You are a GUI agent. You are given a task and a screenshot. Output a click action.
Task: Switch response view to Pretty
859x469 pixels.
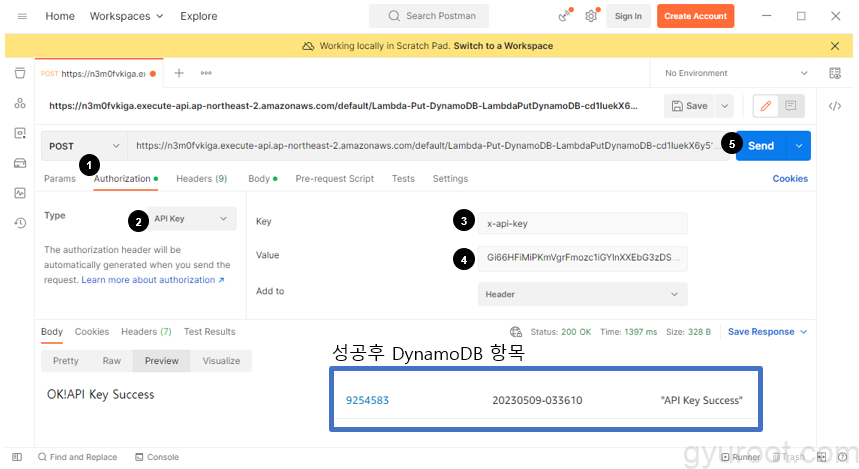point(65,361)
